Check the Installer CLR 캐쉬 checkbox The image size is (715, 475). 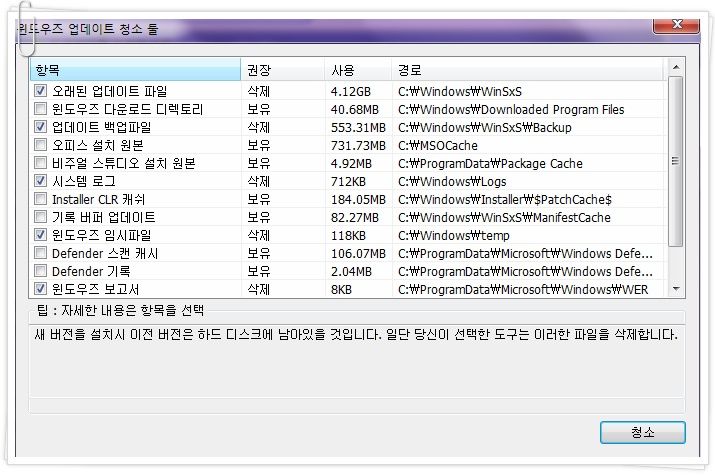click(x=41, y=199)
